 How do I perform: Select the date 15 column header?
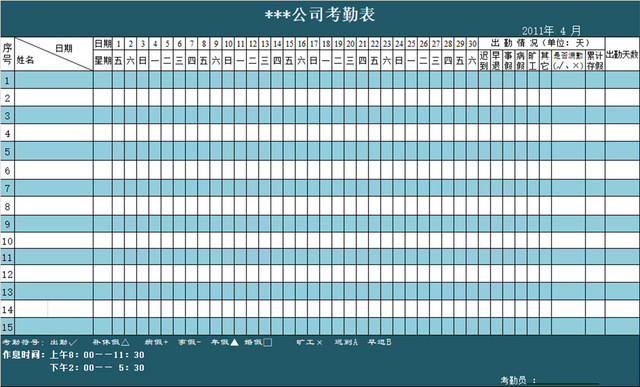tap(289, 44)
